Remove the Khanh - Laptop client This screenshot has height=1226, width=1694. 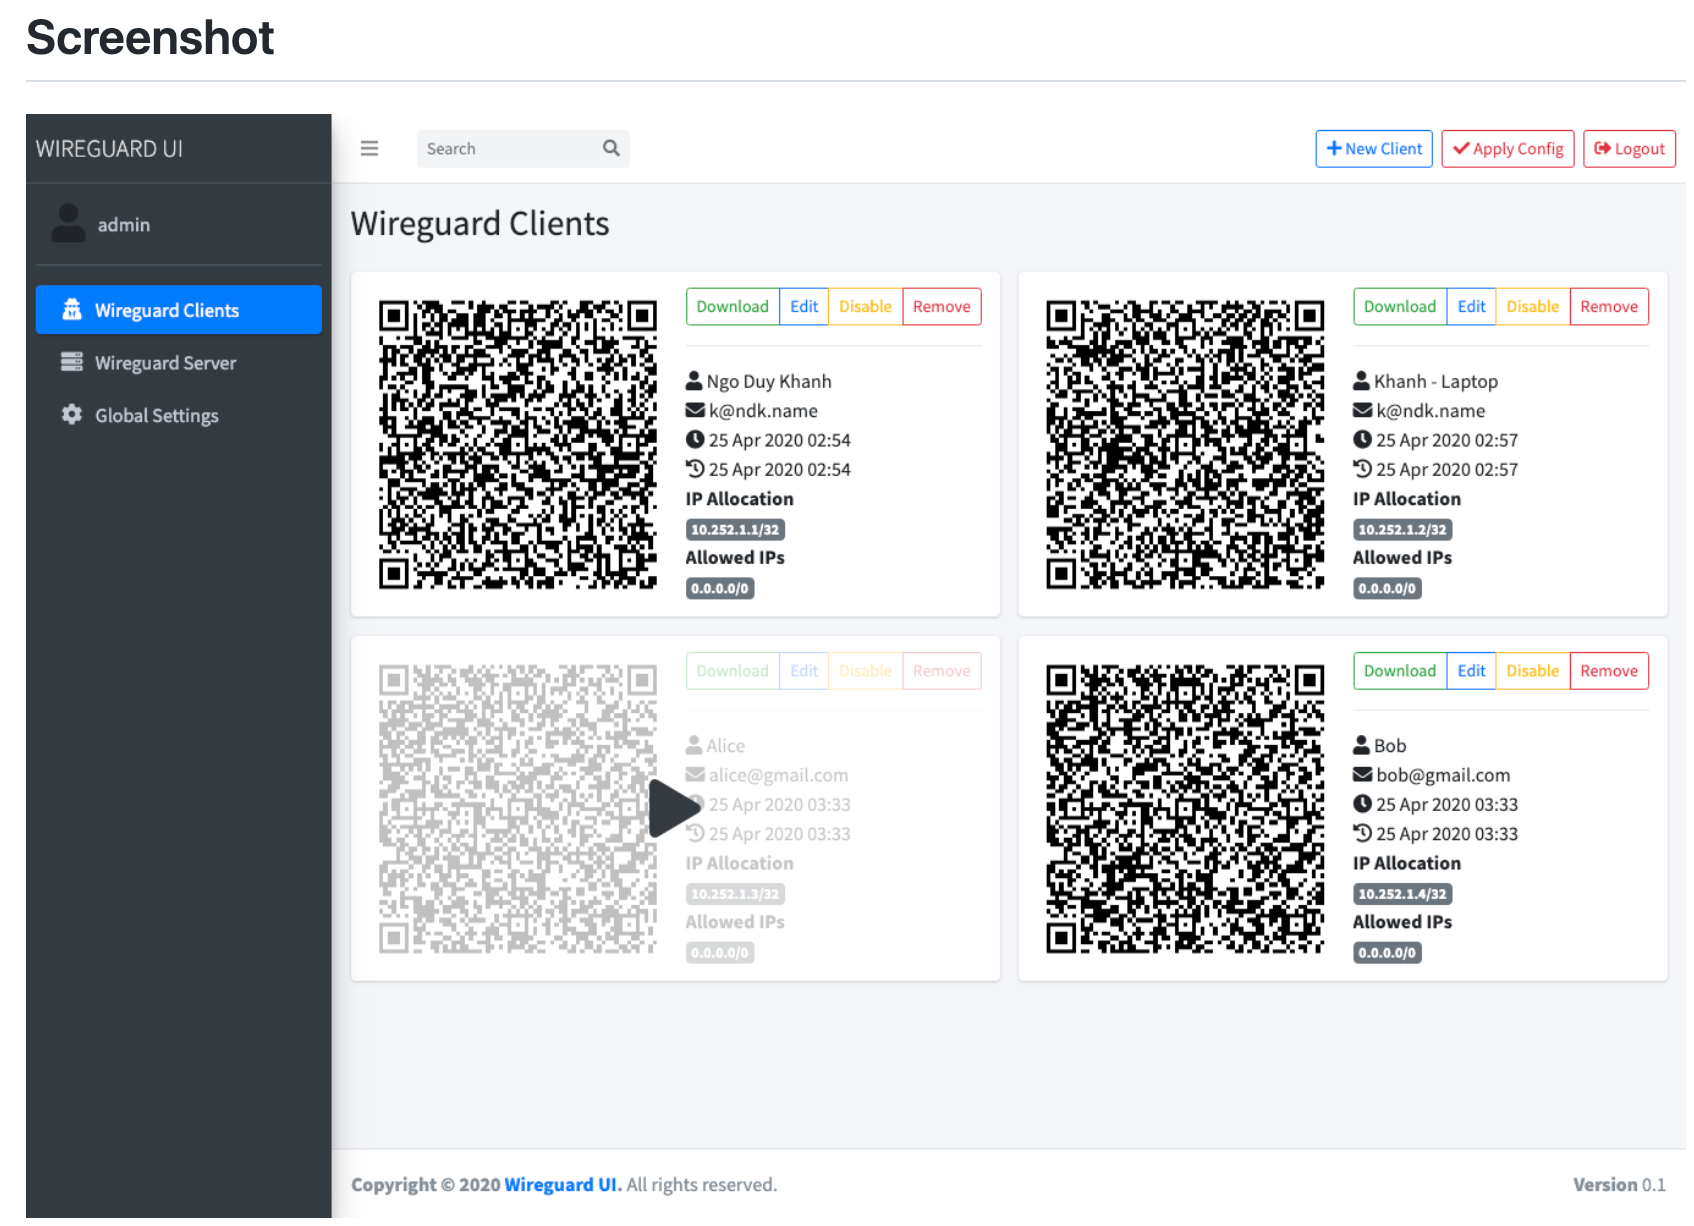1608,306
